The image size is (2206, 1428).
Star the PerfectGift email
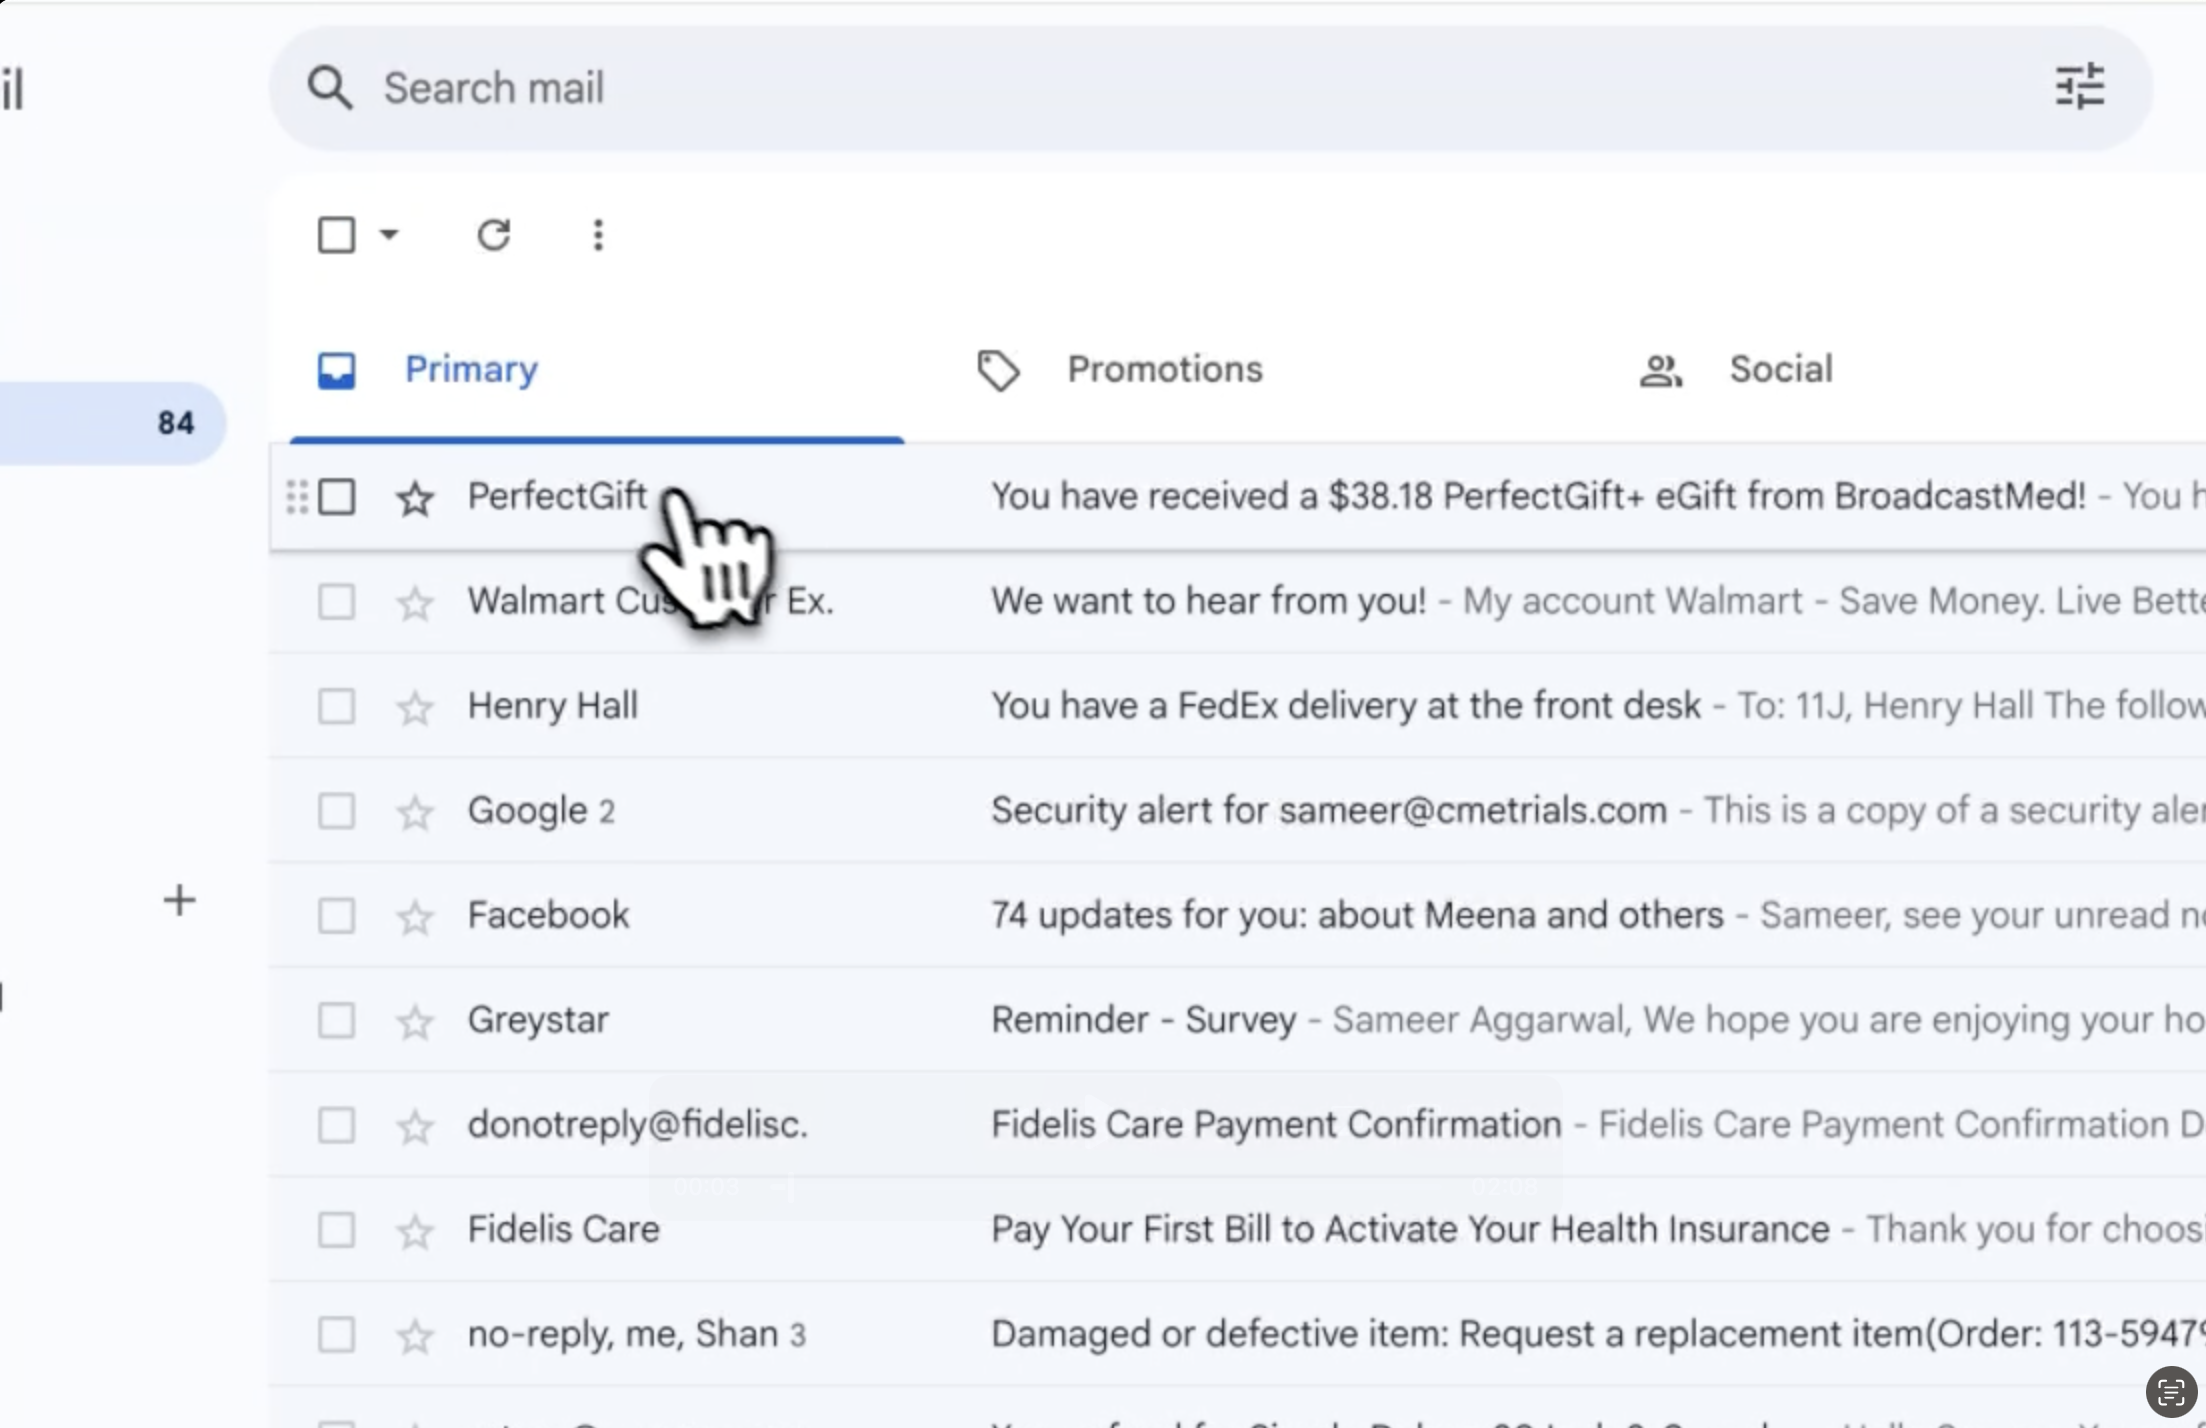[x=415, y=497]
